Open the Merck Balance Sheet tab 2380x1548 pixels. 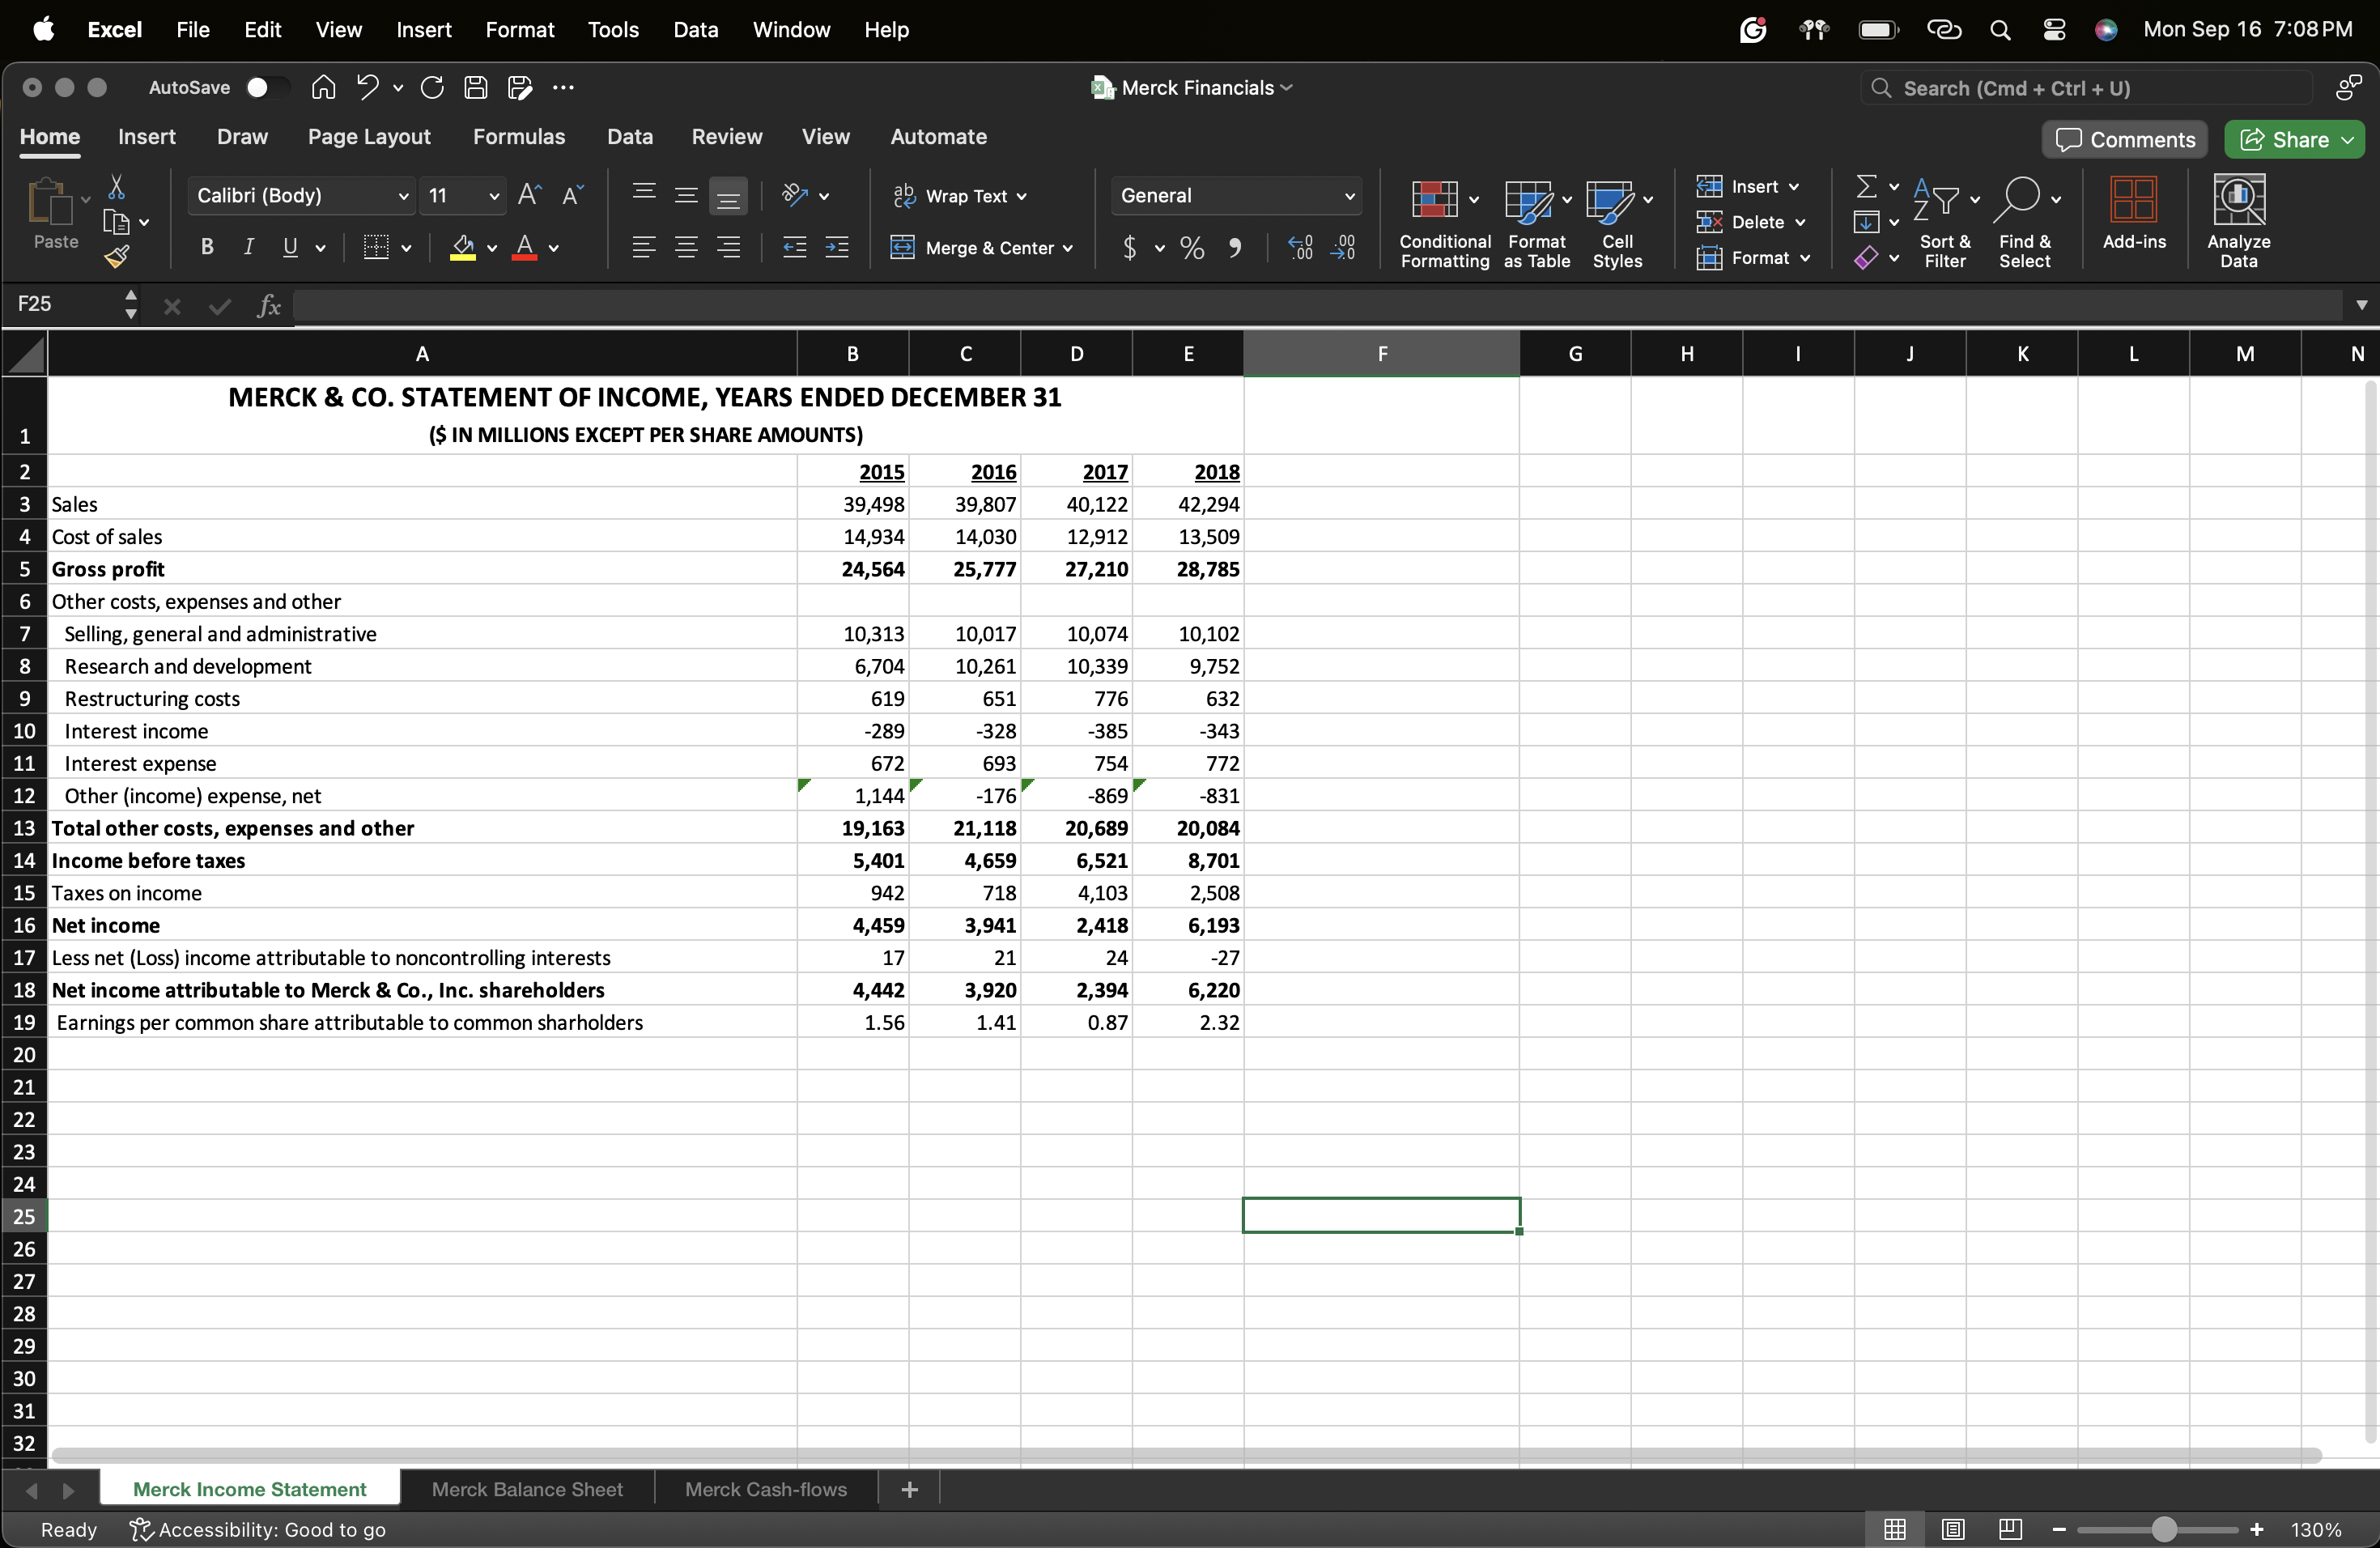pos(527,1488)
